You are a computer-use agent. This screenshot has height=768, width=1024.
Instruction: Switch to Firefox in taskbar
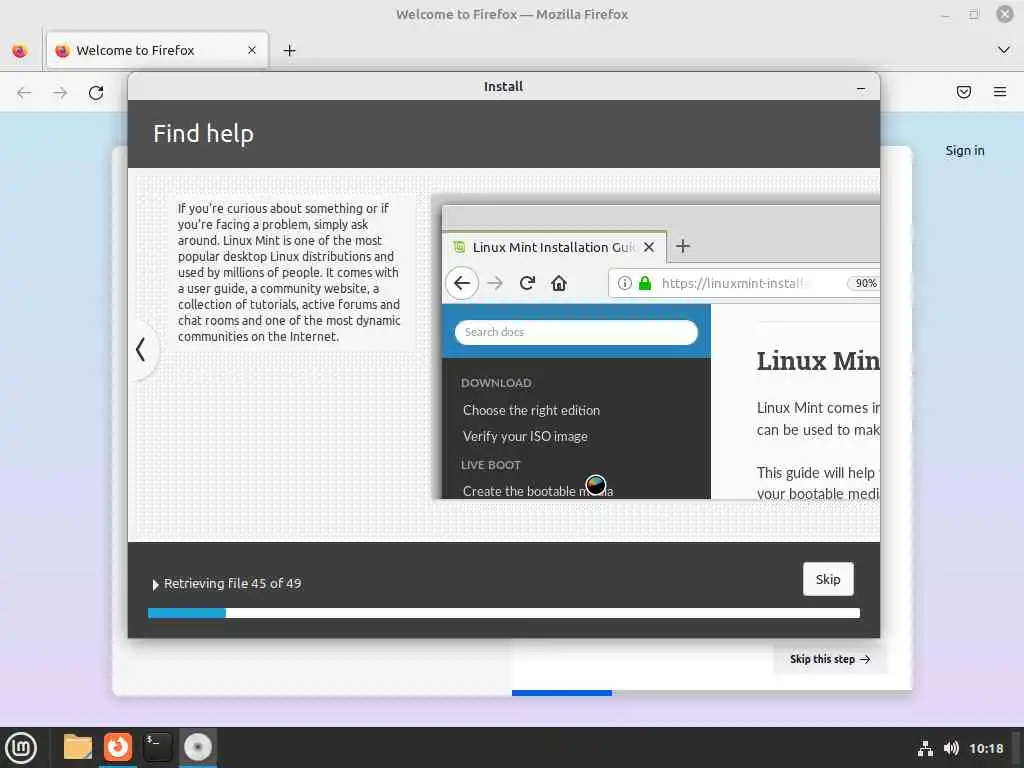118,747
